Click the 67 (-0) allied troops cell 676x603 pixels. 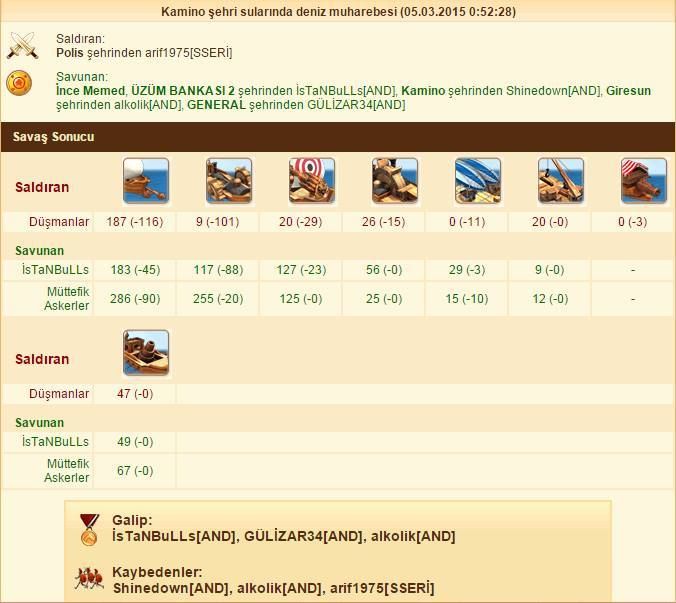pyautogui.click(x=135, y=471)
